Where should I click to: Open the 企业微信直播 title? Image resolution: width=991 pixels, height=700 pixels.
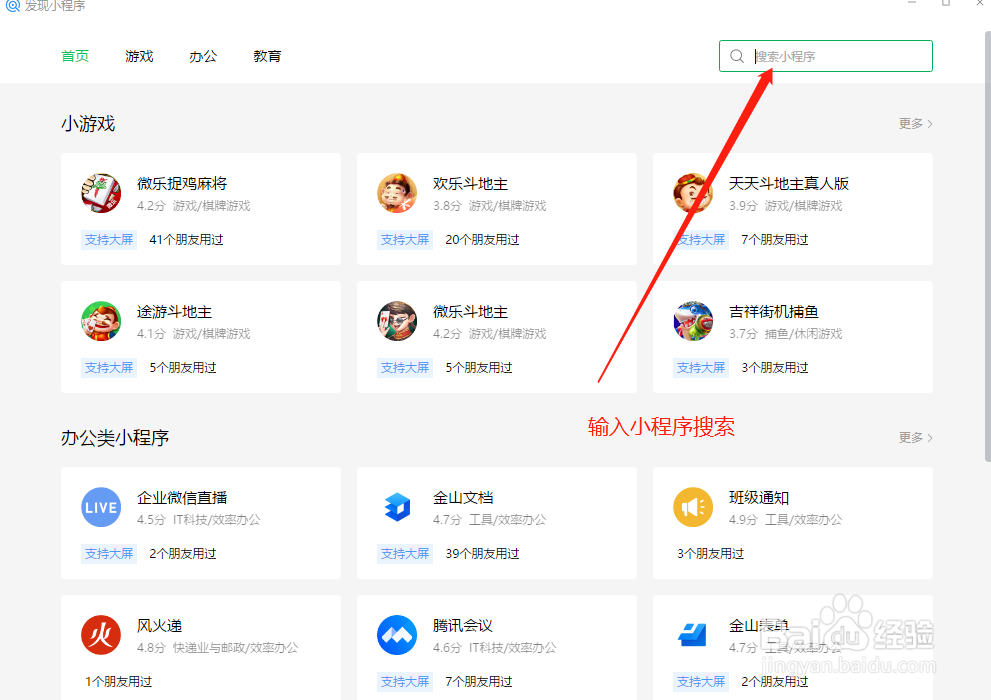(182, 498)
